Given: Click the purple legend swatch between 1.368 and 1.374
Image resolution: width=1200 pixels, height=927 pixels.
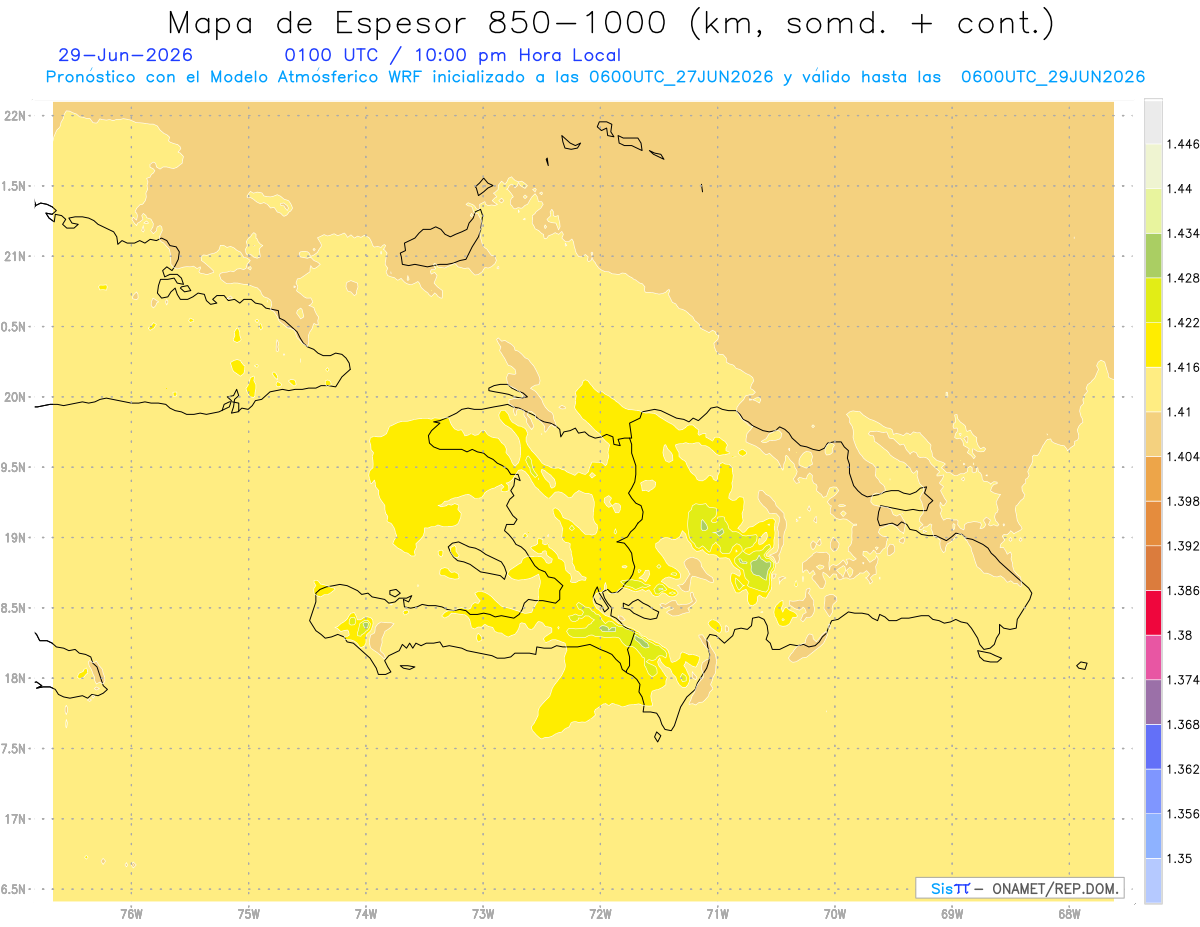Looking at the screenshot, I should (1153, 702).
